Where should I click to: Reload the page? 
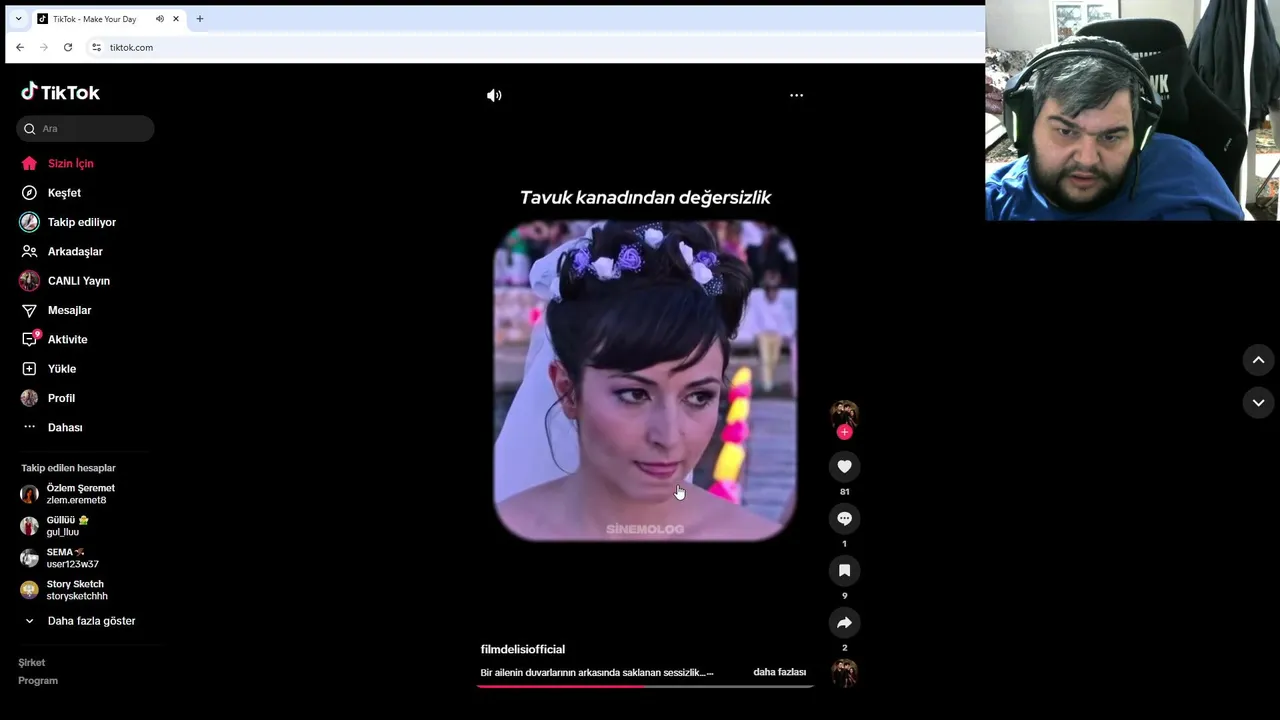tap(68, 47)
